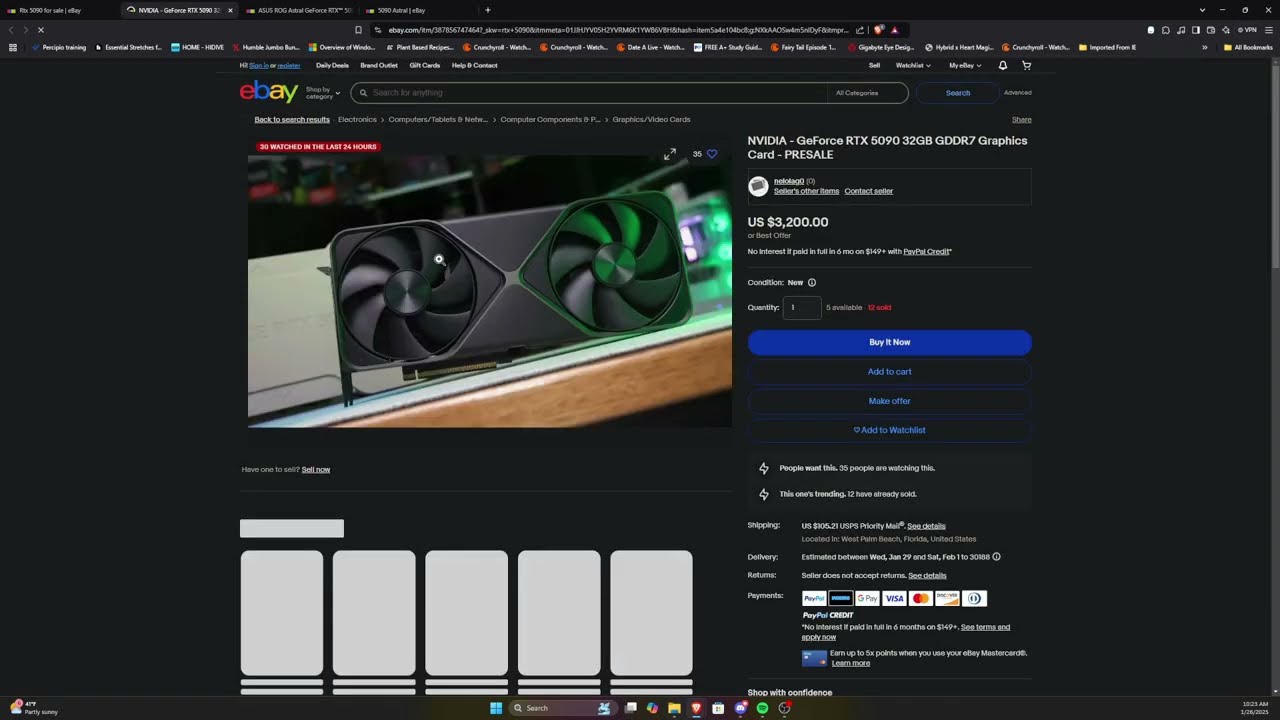This screenshot has width=1280, height=720.
Task: Open Copilot from the taskbar
Action: [x=652, y=708]
